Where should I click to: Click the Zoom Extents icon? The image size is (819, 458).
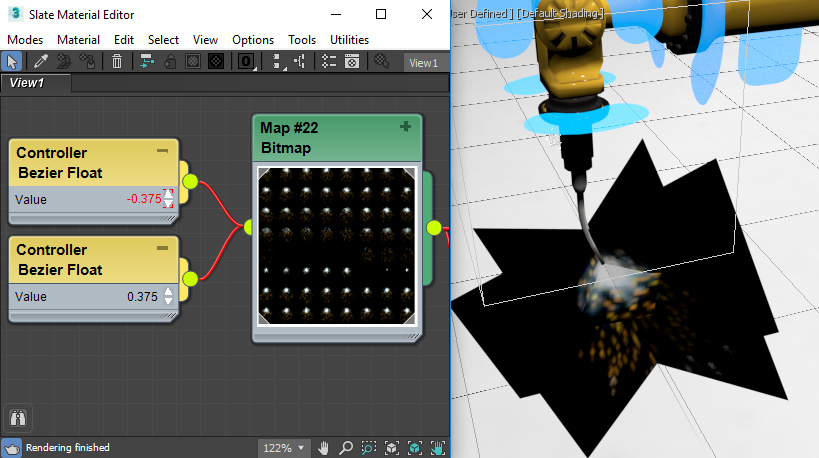392,448
